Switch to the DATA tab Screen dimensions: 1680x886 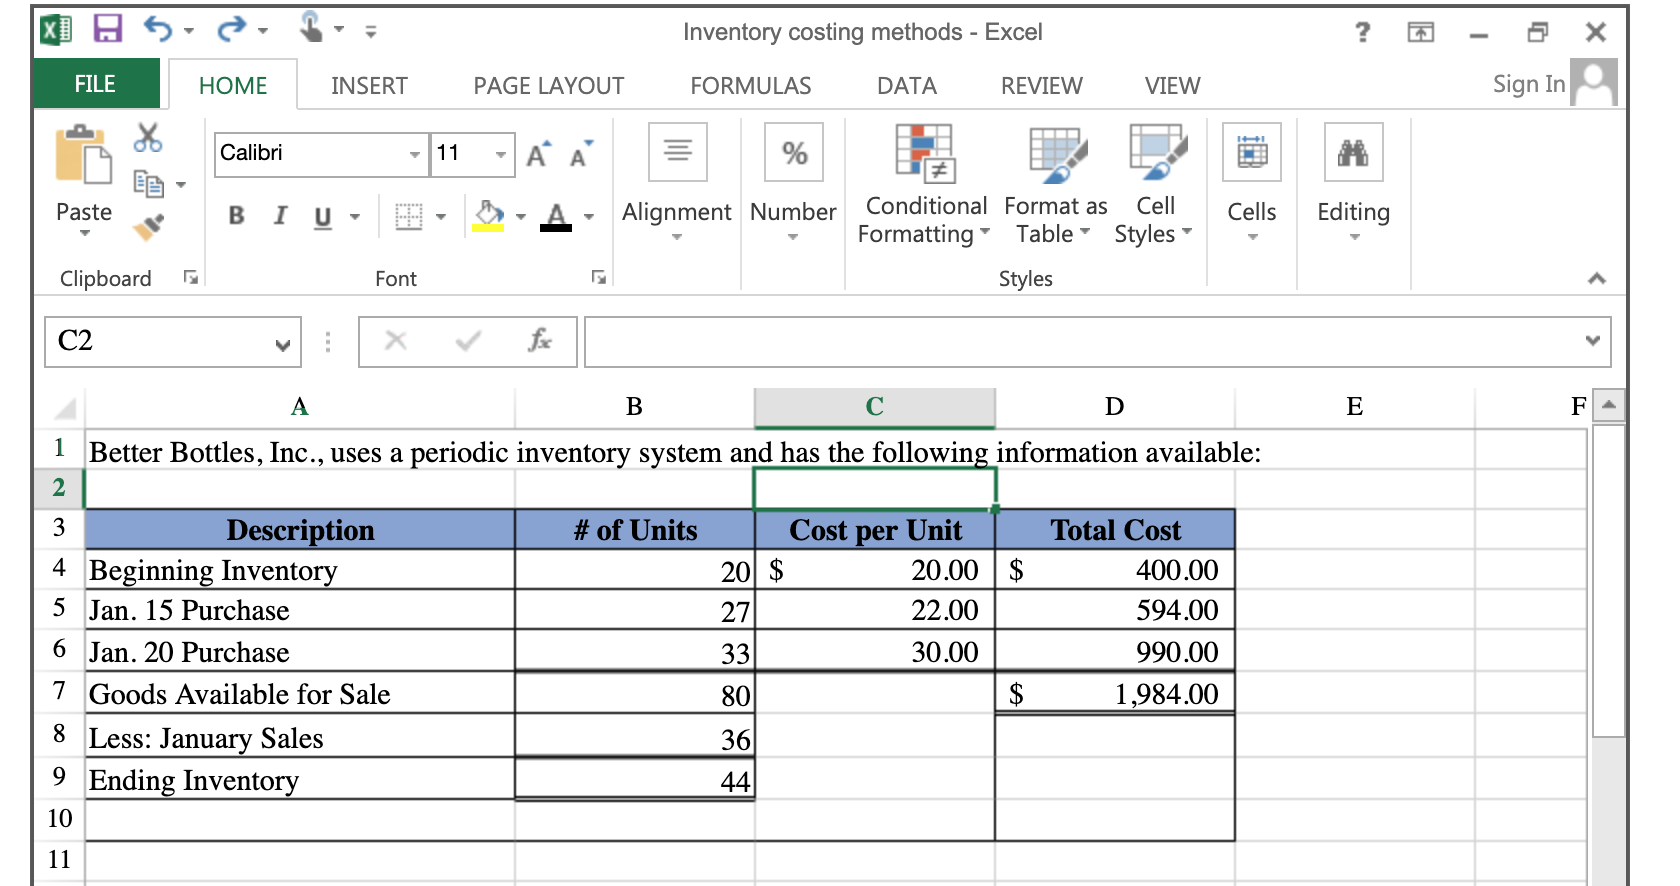pos(907,86)
